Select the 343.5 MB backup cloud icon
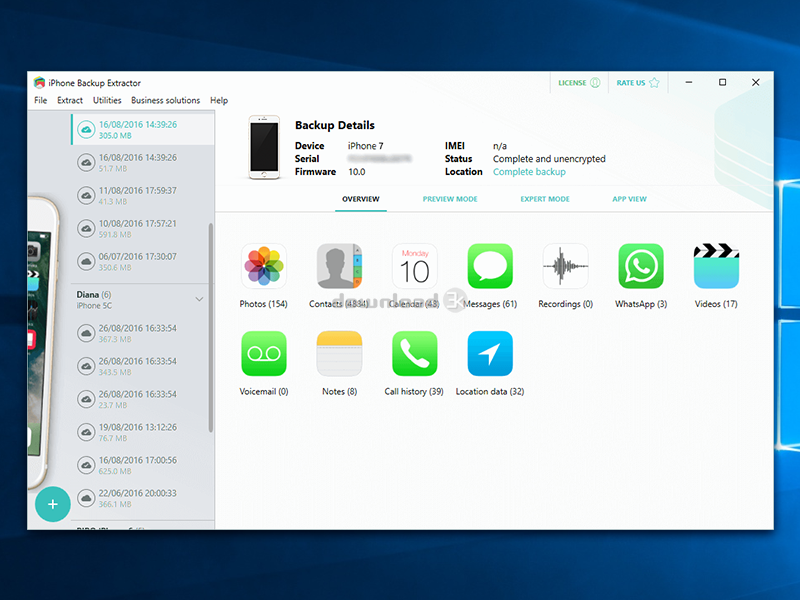800x600 pixels. pos(86,366)
